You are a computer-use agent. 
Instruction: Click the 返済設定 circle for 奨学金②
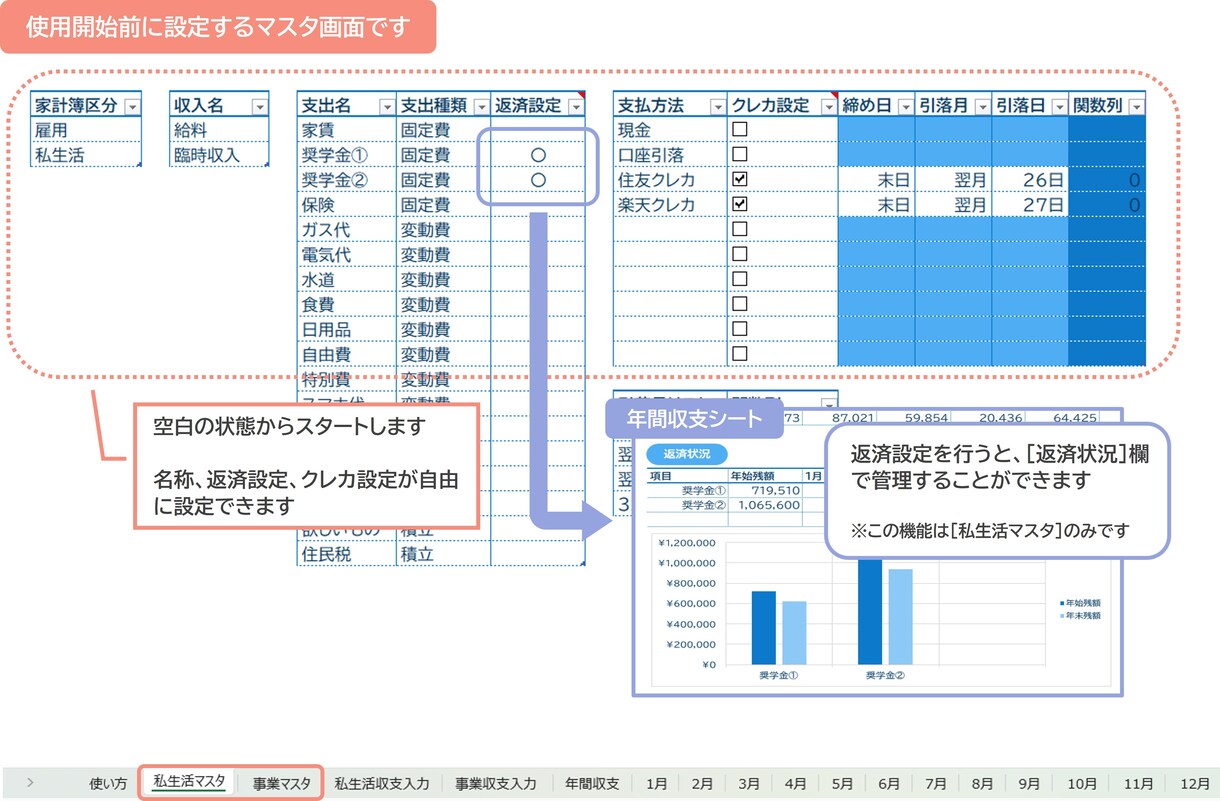click(x=538, y=180)
